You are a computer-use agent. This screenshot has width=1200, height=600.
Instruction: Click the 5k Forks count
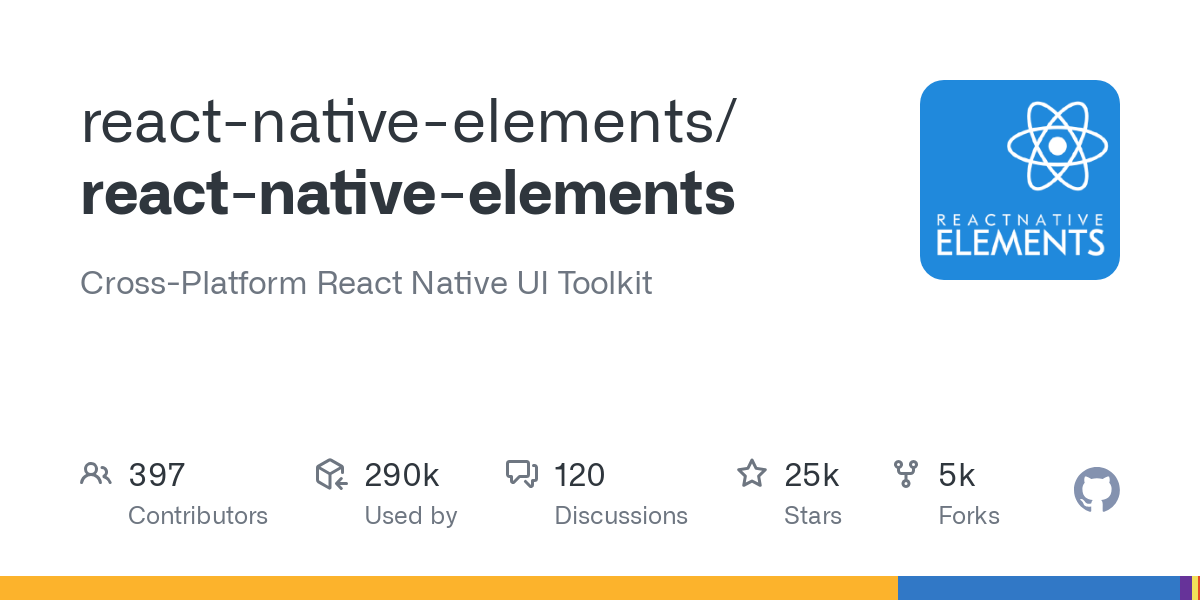click(956, 475)
